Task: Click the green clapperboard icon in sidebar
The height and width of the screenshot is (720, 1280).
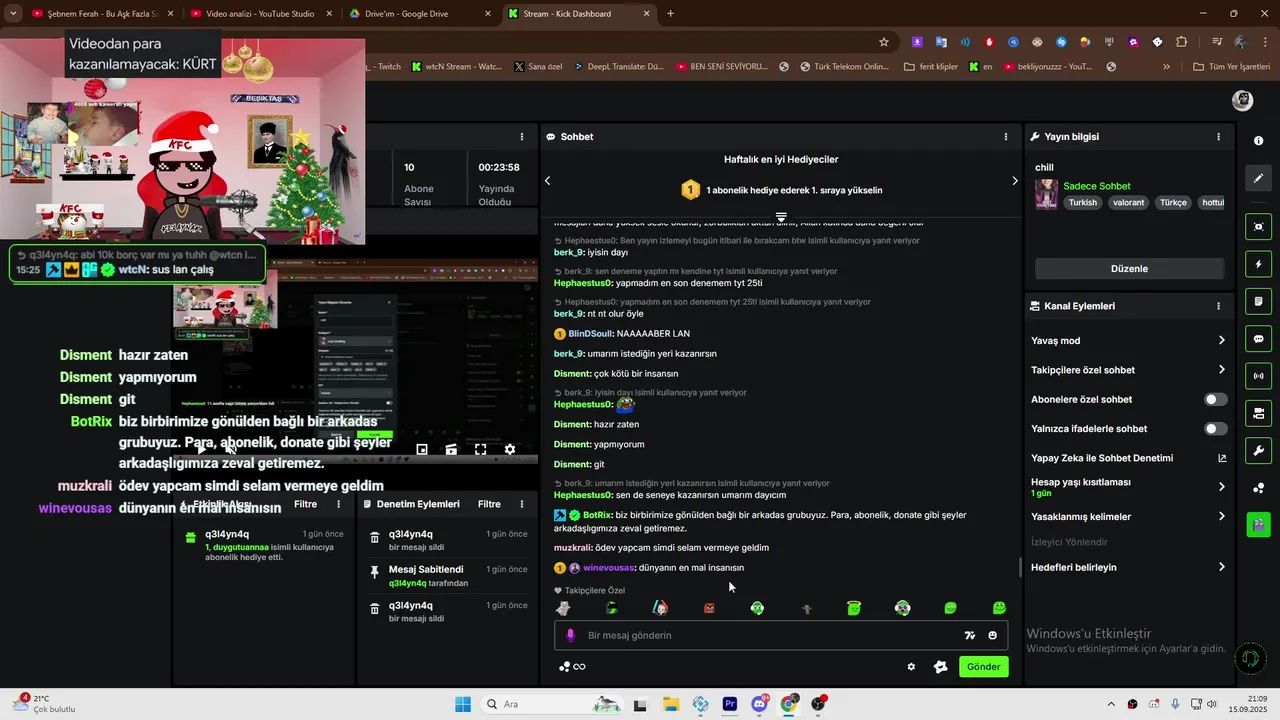Action: pyautogui.click(x=1259, y=523)
